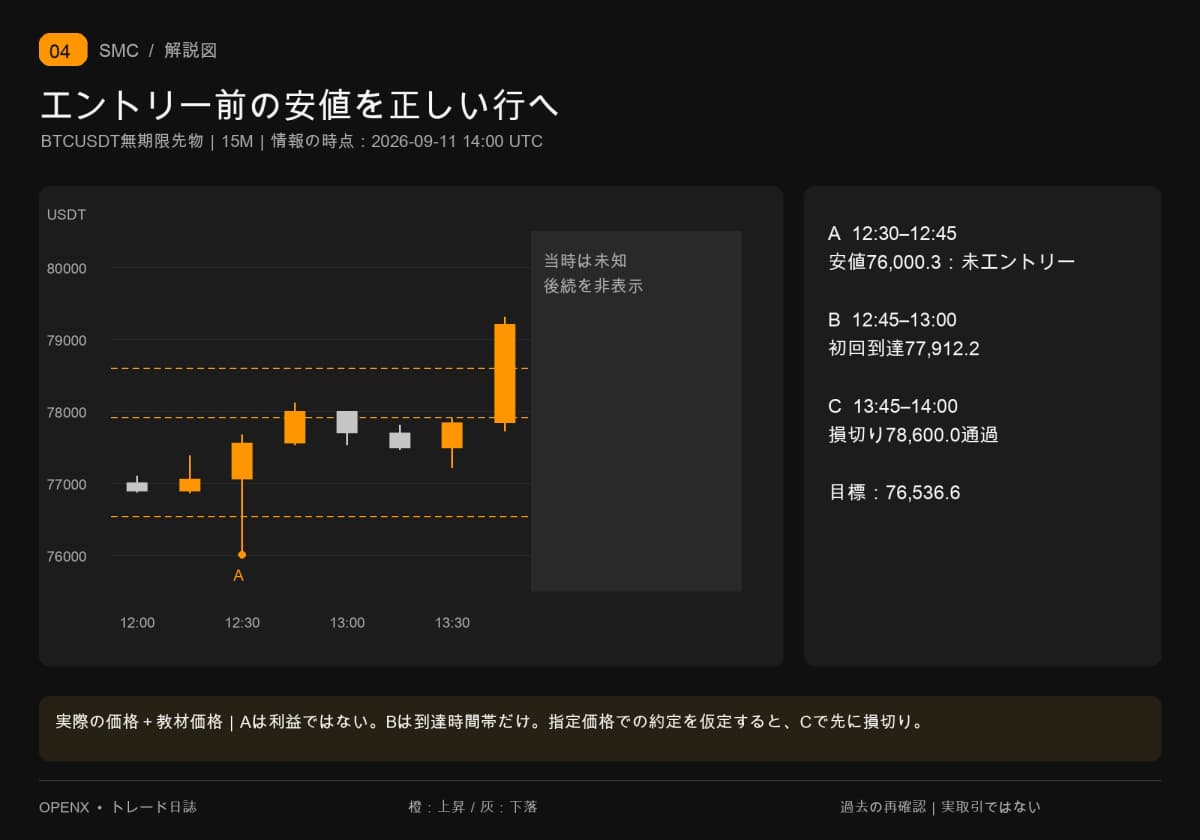Click the 目標：76,536.6 target line

tap(894, 493)
